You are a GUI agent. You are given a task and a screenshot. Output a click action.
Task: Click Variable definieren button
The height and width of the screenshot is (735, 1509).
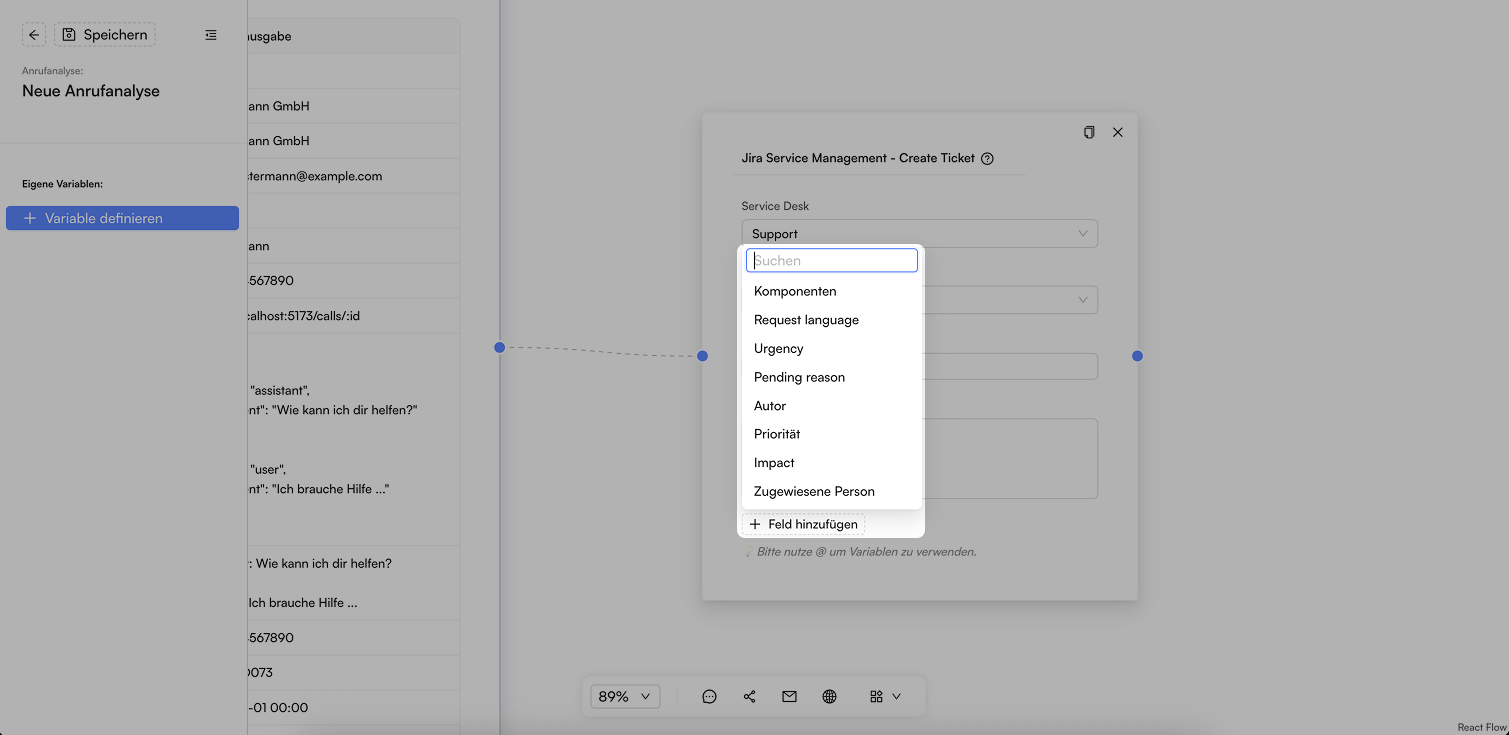(122, 218)
